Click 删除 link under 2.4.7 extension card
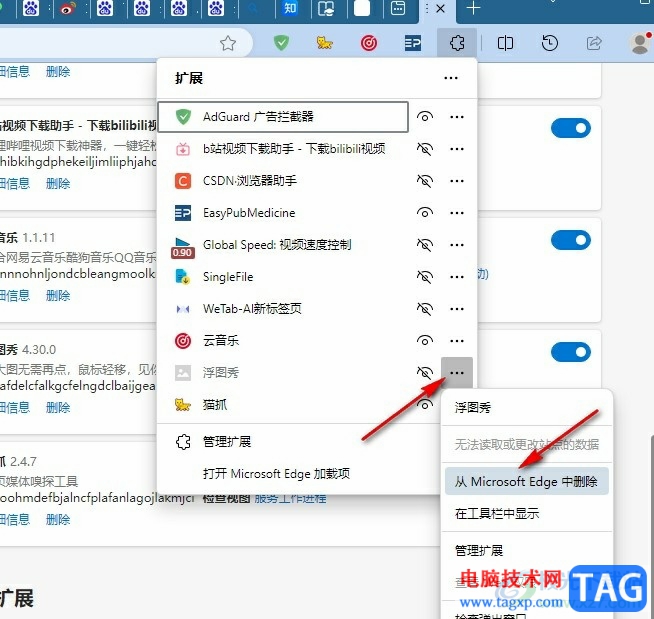The image size is (654, 619). pyautogui.click(x=58, y=520)
